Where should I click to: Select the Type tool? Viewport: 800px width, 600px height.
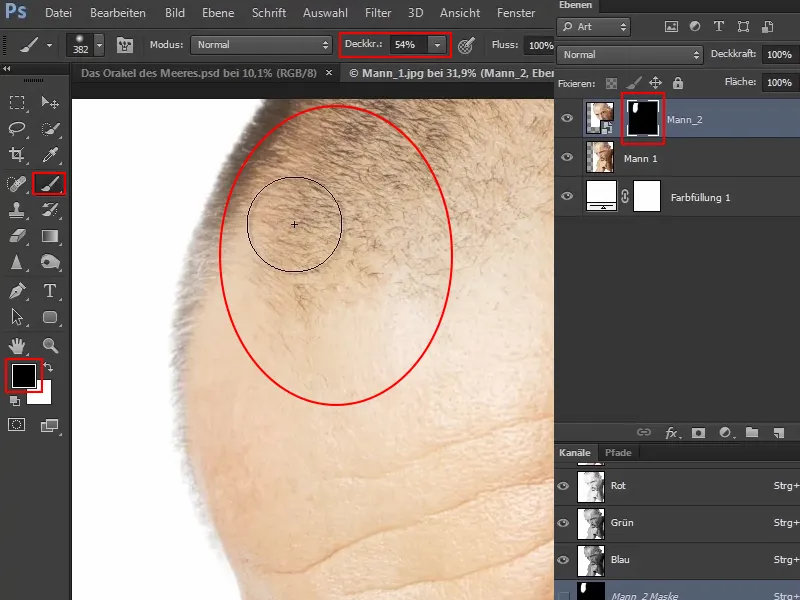pos(50,291)
